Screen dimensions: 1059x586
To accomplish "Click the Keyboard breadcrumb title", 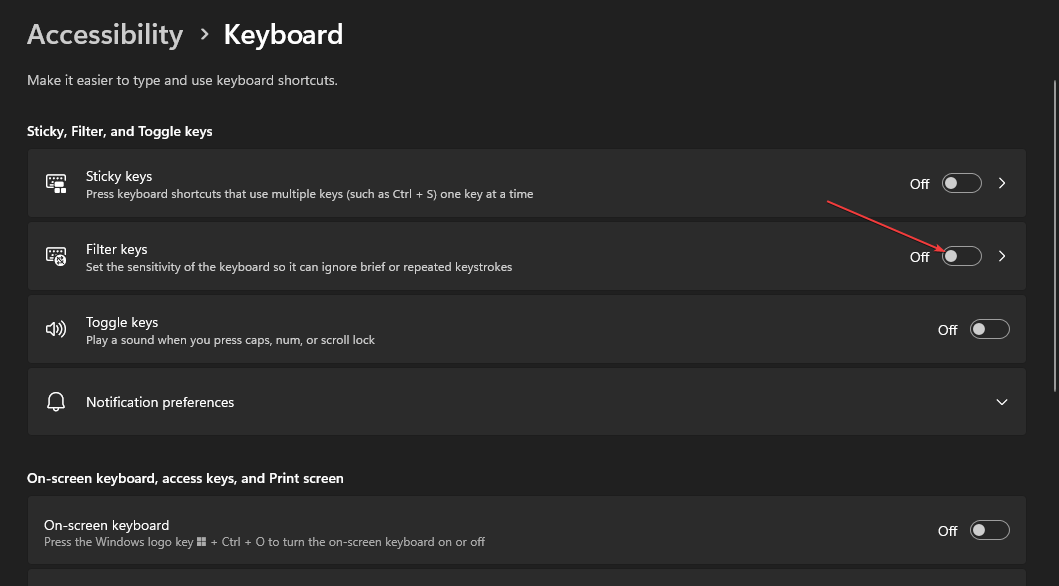I will tap(283, 35).
